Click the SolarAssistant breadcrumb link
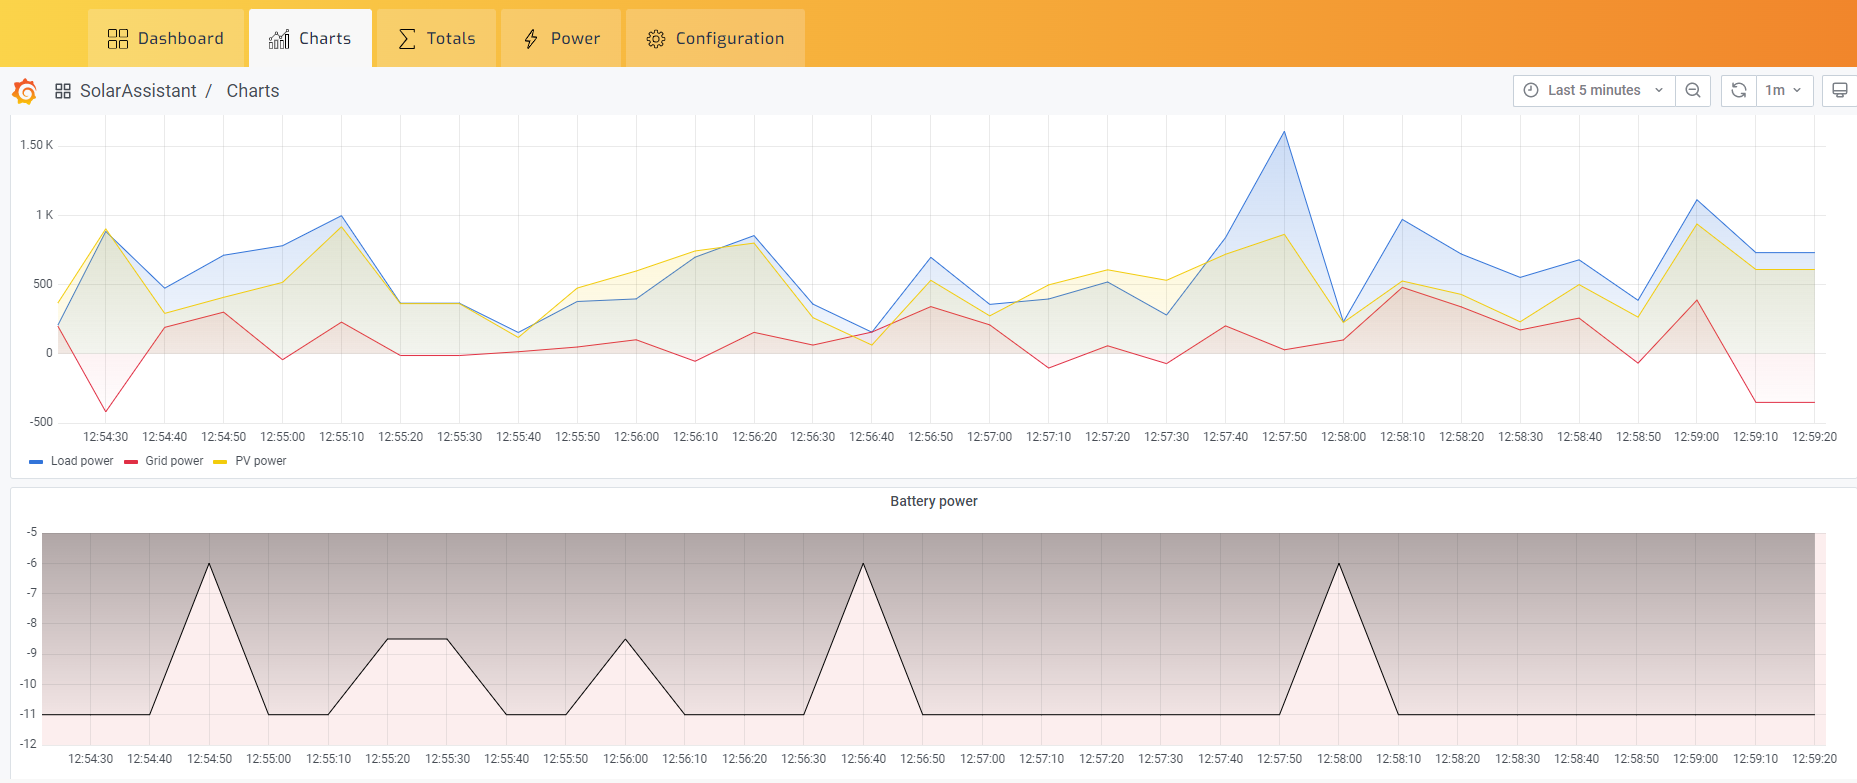 click(x=138, y=91)
